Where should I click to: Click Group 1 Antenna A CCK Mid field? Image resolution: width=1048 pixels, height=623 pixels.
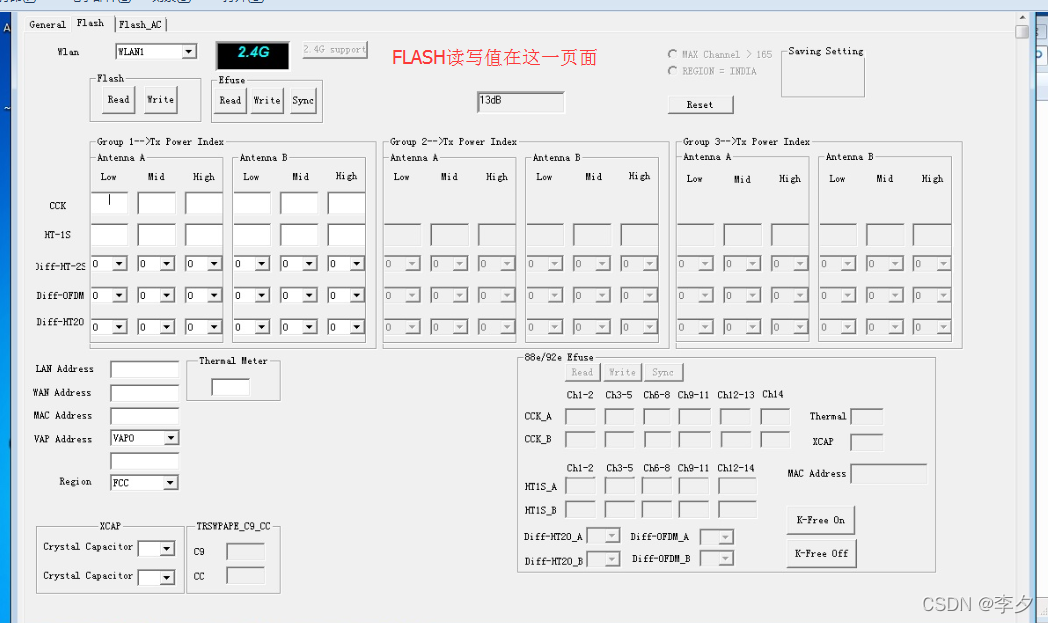(156, 203)
